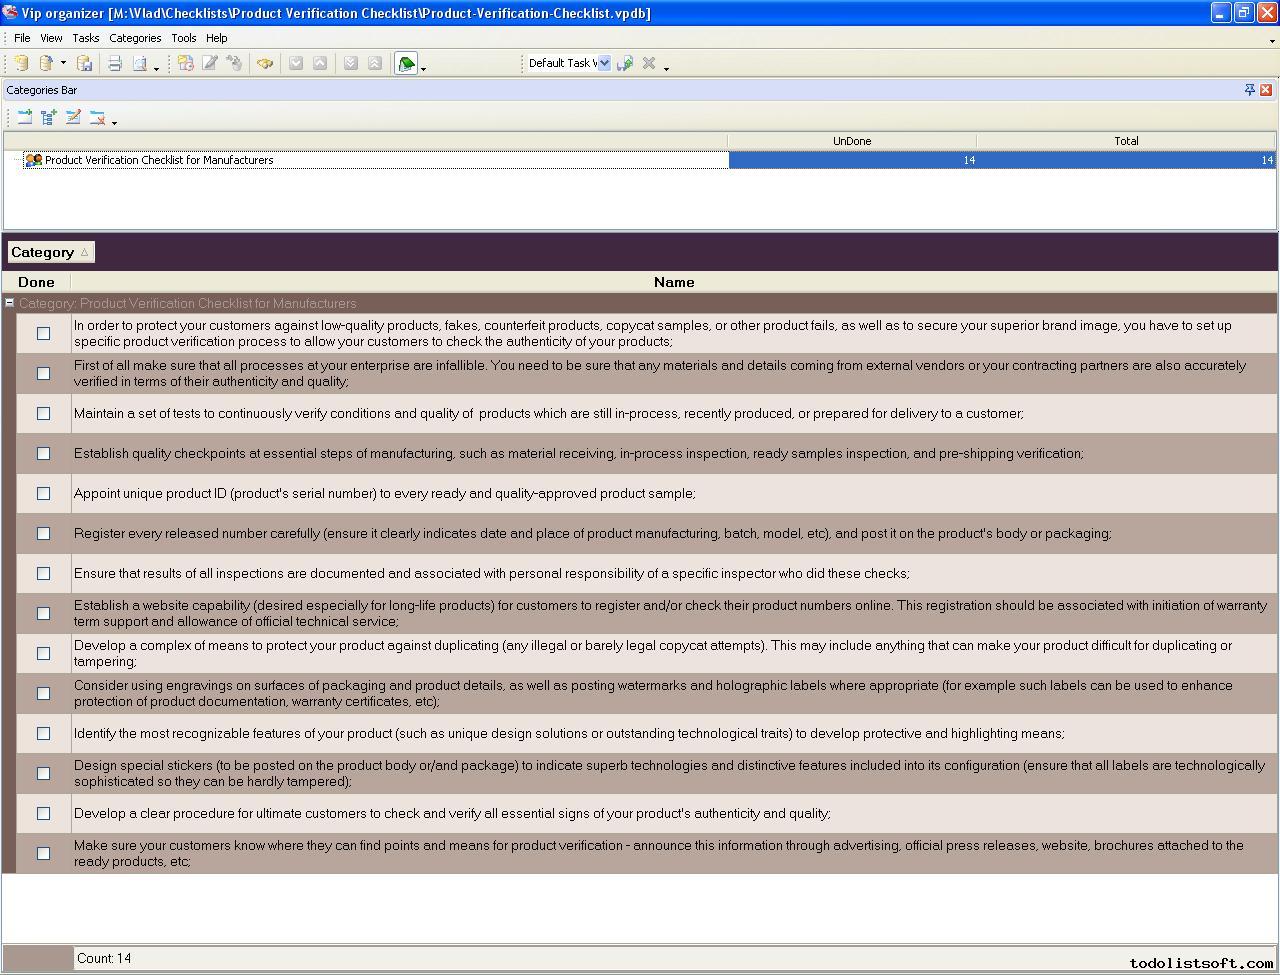
Task: Open the Print Preview dropdown arrow
Action: point(156,67)
